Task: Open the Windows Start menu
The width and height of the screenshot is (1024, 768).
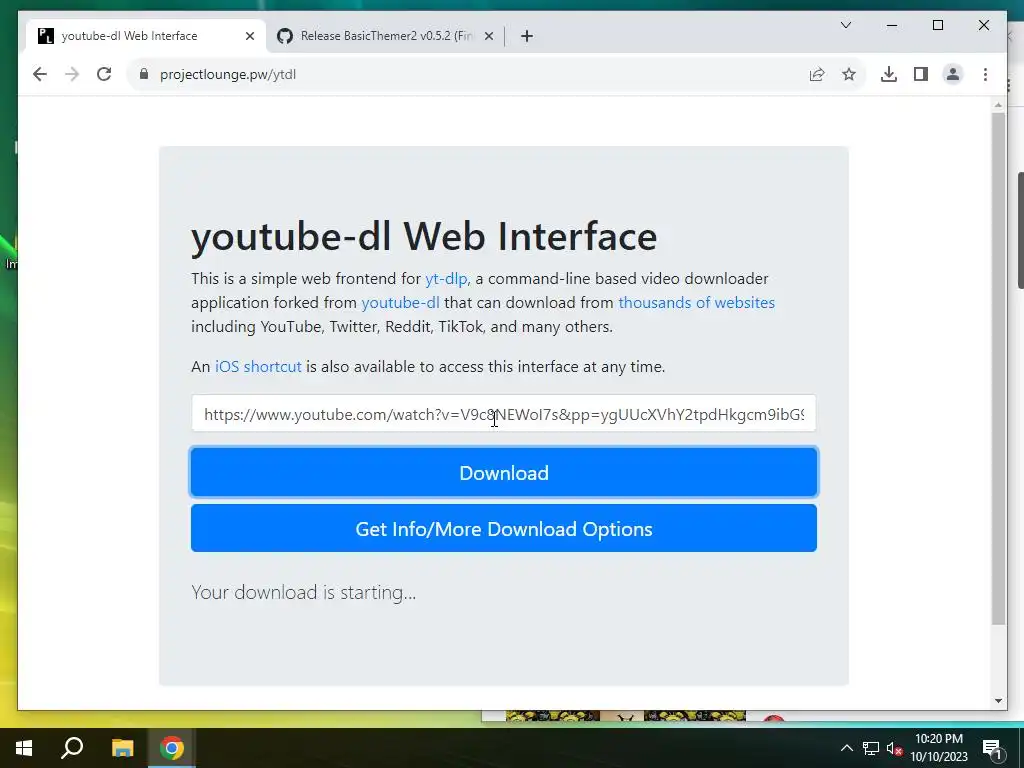Action: coord(24,748)
